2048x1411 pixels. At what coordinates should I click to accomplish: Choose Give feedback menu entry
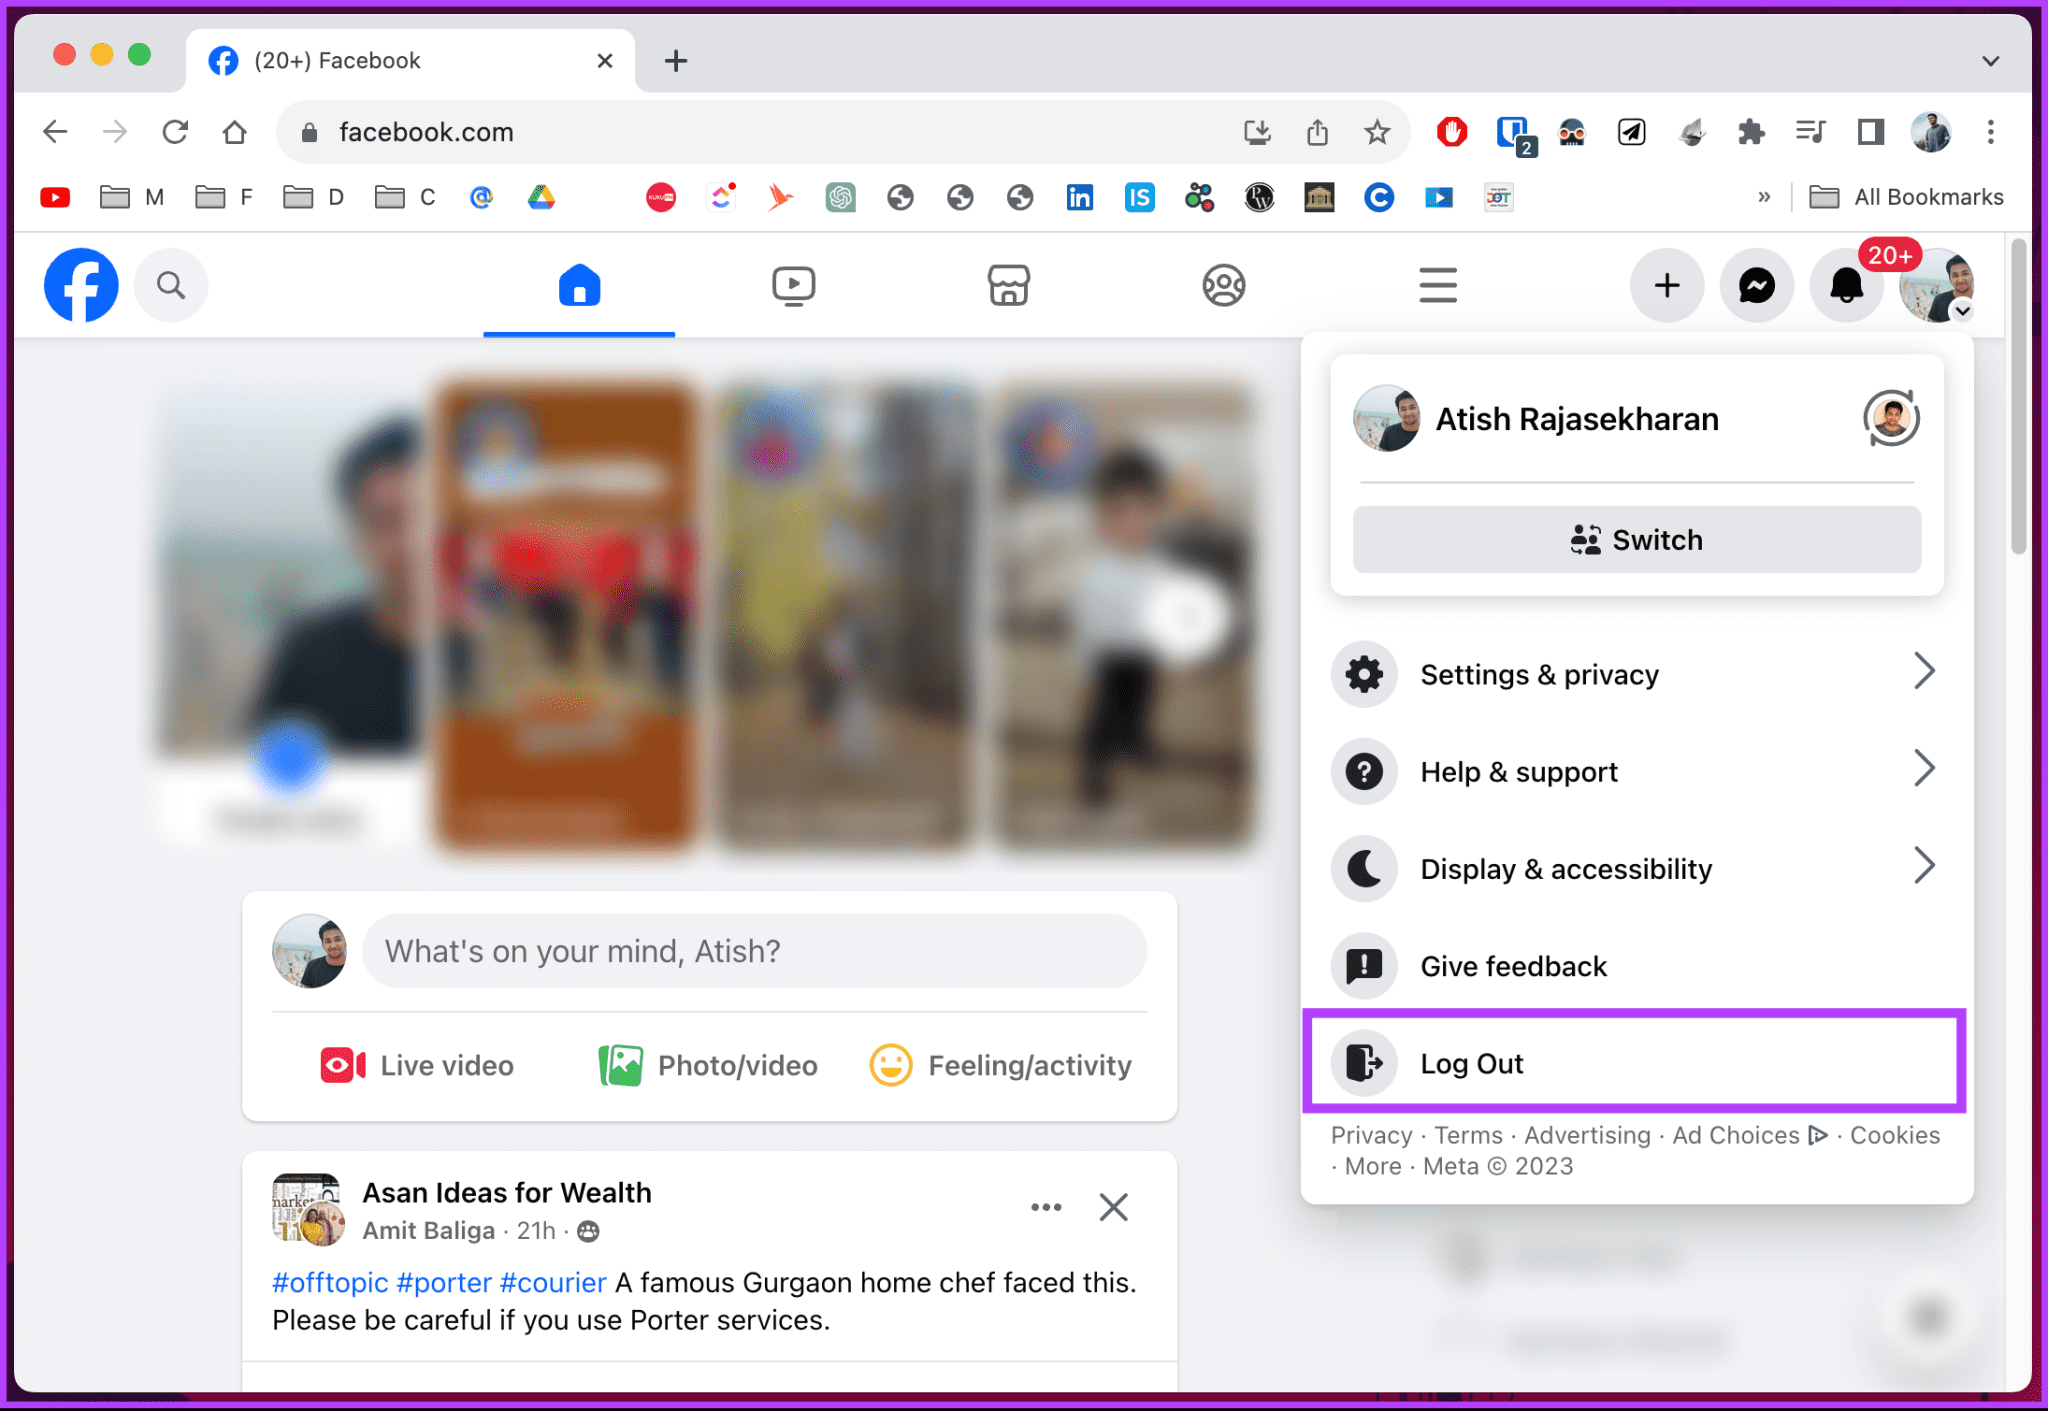point(1513,966)
